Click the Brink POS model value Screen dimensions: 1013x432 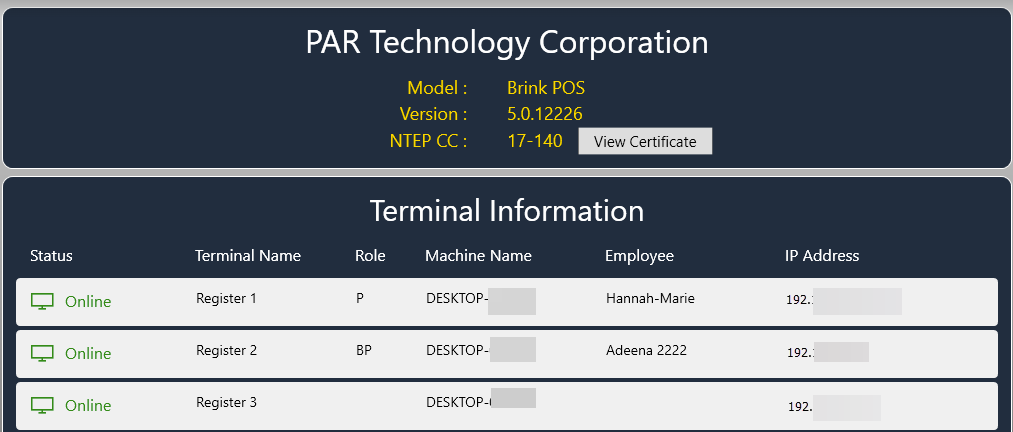(546, 87)
